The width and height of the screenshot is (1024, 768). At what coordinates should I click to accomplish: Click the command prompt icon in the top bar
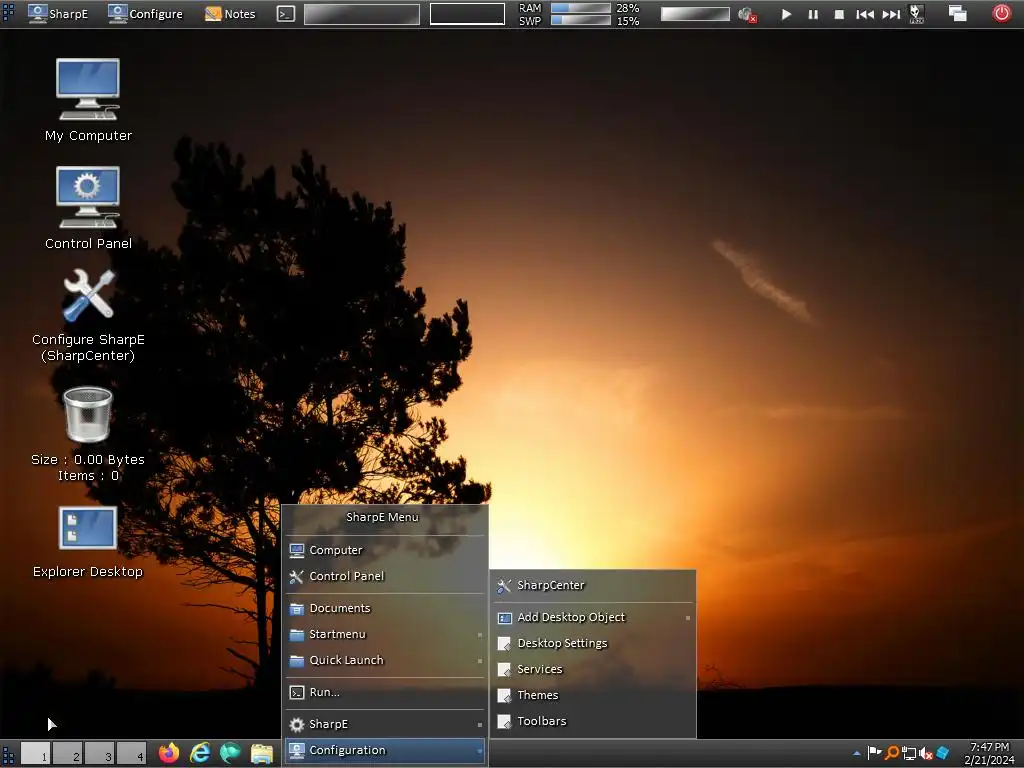pos(286,14)
